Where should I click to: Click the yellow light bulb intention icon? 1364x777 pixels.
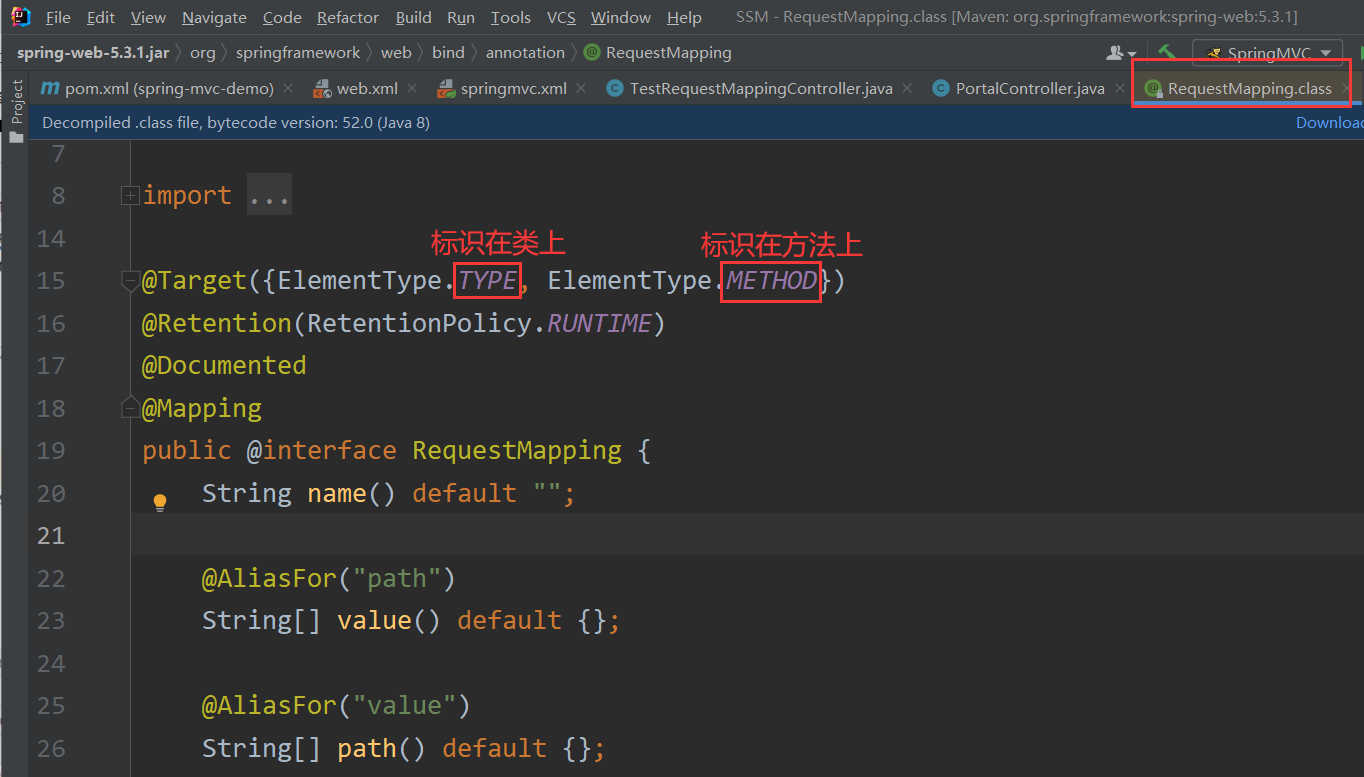point(159,501)
